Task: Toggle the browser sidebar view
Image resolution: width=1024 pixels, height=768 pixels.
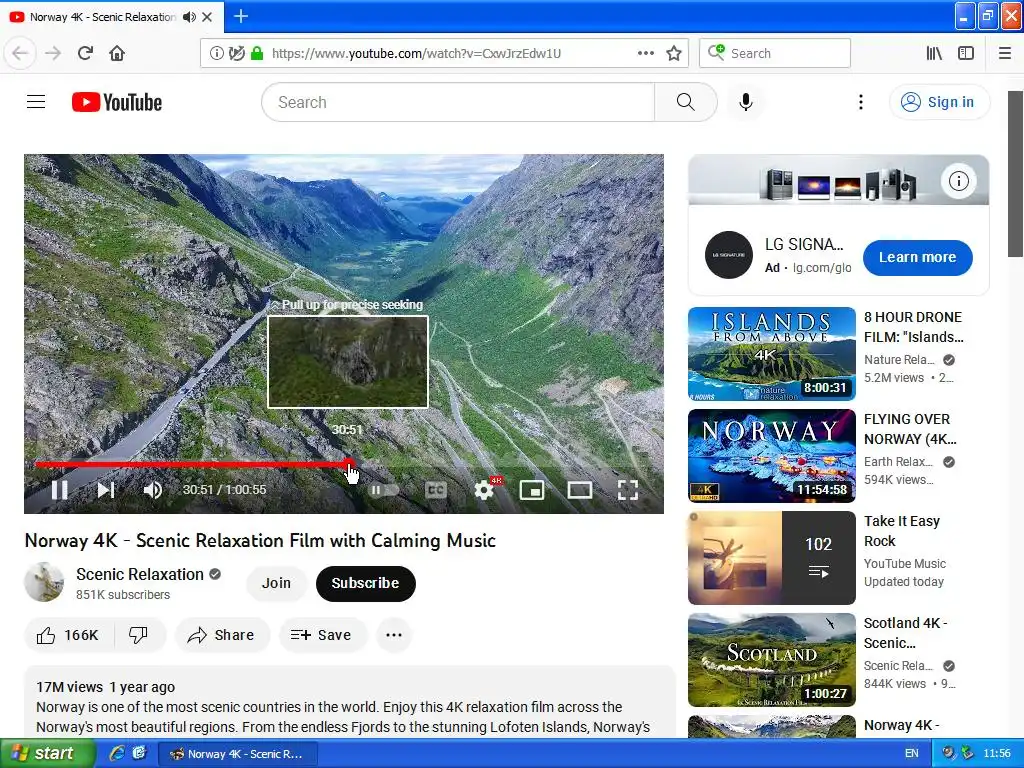Action: point(966,53)
